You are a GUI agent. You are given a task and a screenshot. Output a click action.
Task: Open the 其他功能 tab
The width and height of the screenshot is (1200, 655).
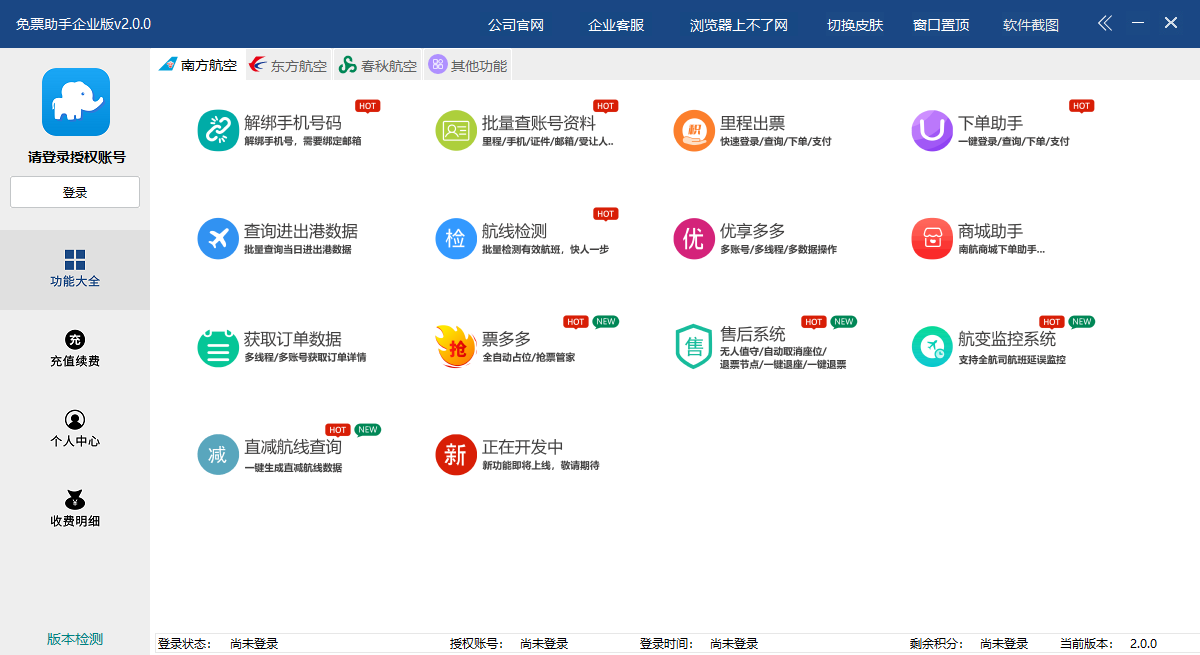[x=468, y=66]
